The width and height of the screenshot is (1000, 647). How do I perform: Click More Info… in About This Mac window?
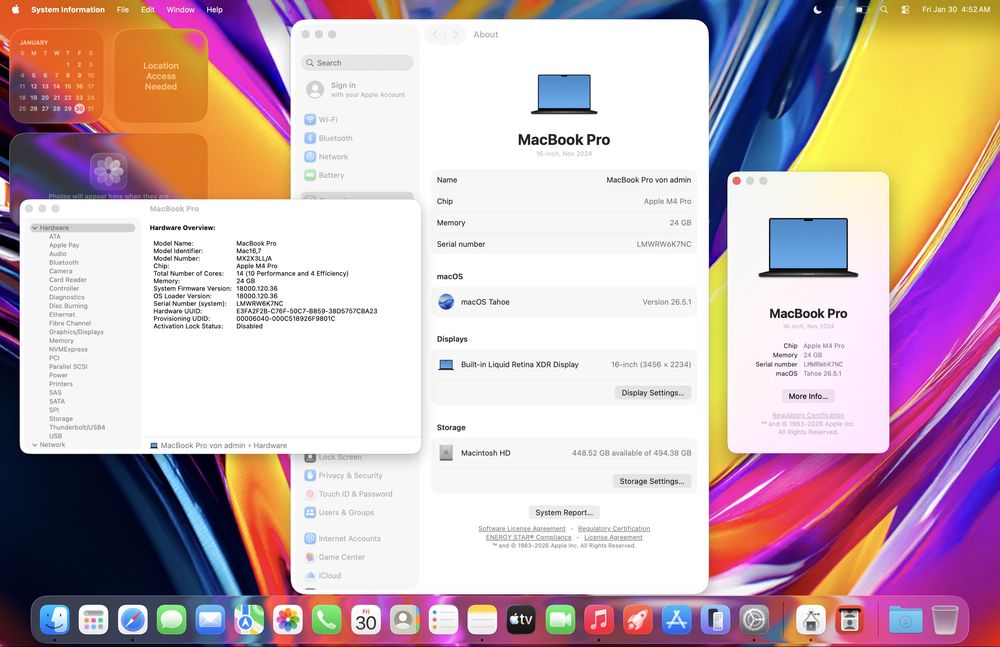coord(808,396)
